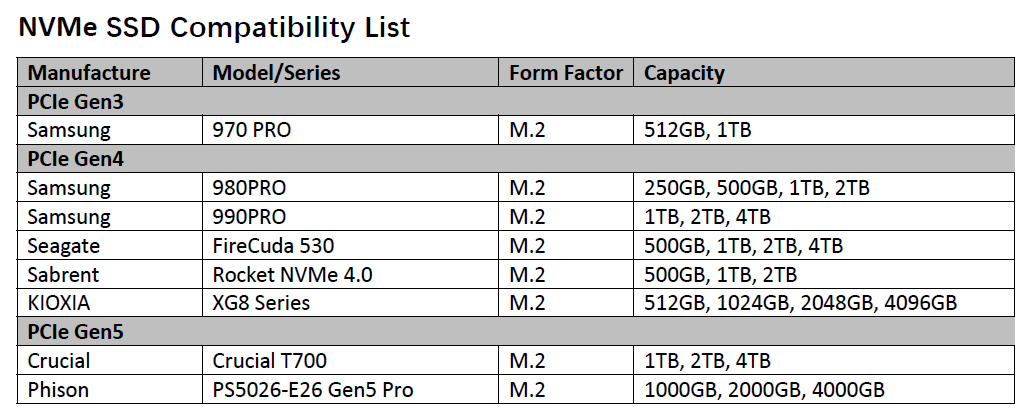This screenshot has height=416, width=1032.
Task: Click the PCIe Gen3 section row
Action: click(x=516, y=101)
